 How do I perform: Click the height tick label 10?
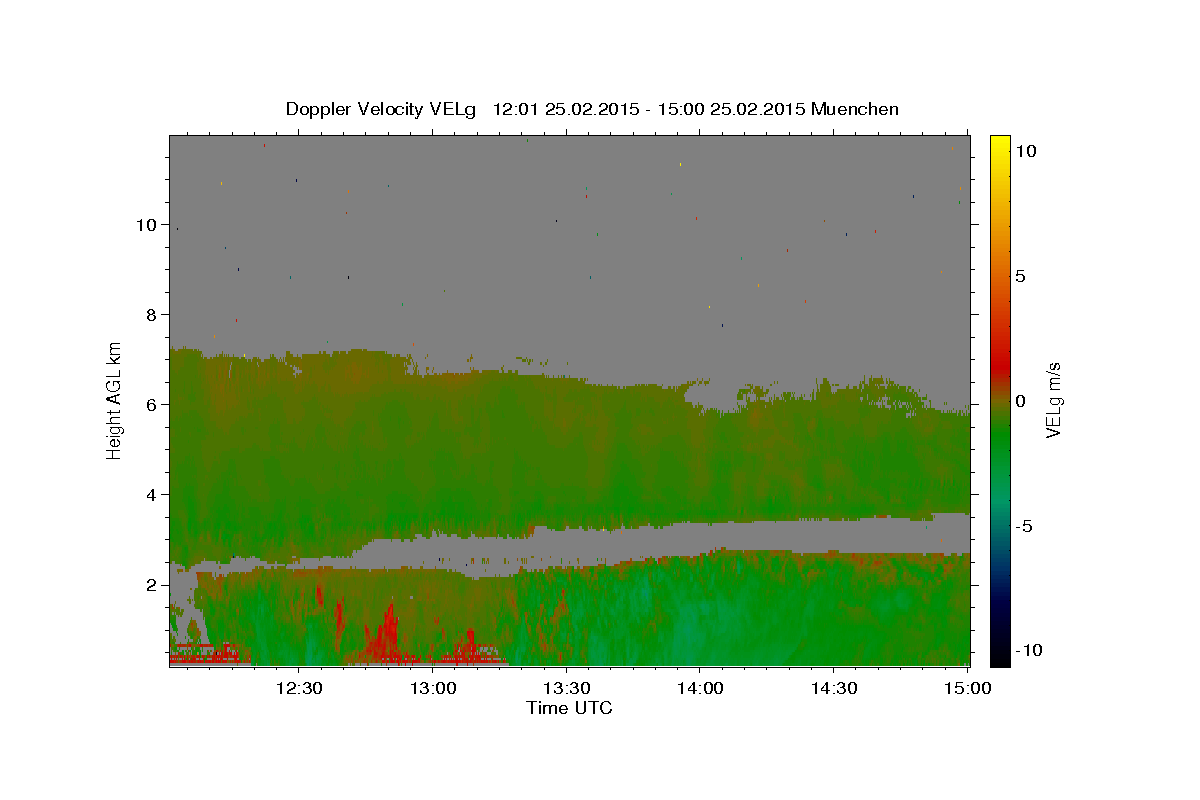146,225
